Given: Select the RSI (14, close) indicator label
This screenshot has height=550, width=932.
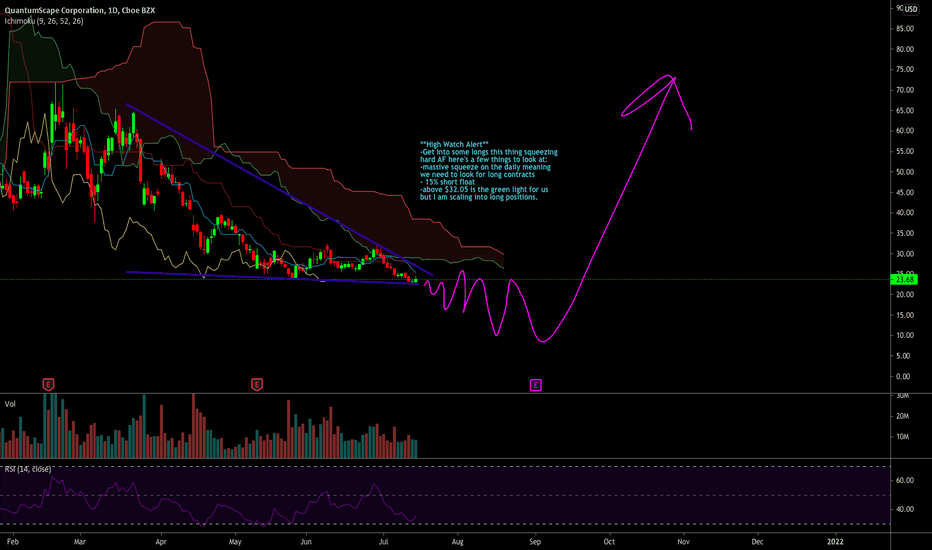Looking at the screenshot, I should point(28,469).
